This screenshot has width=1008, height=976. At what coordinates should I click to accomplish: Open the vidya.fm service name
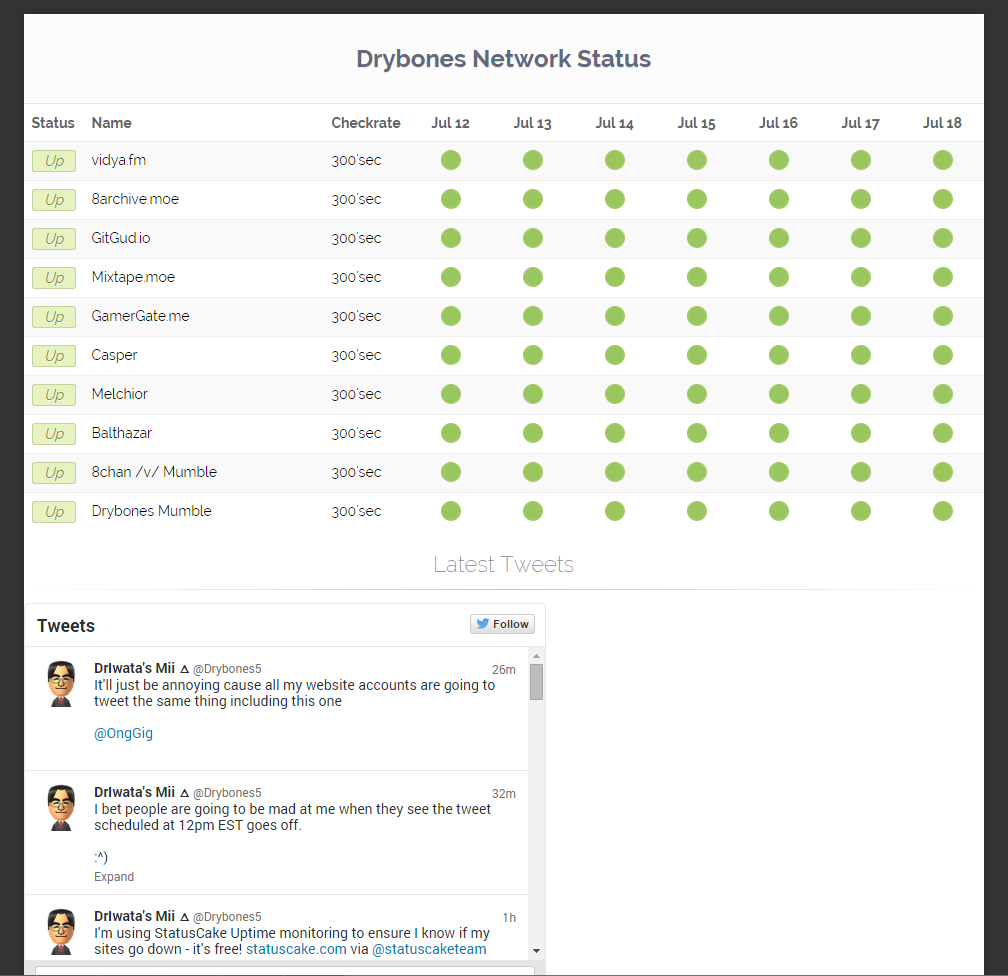[118, 160]
